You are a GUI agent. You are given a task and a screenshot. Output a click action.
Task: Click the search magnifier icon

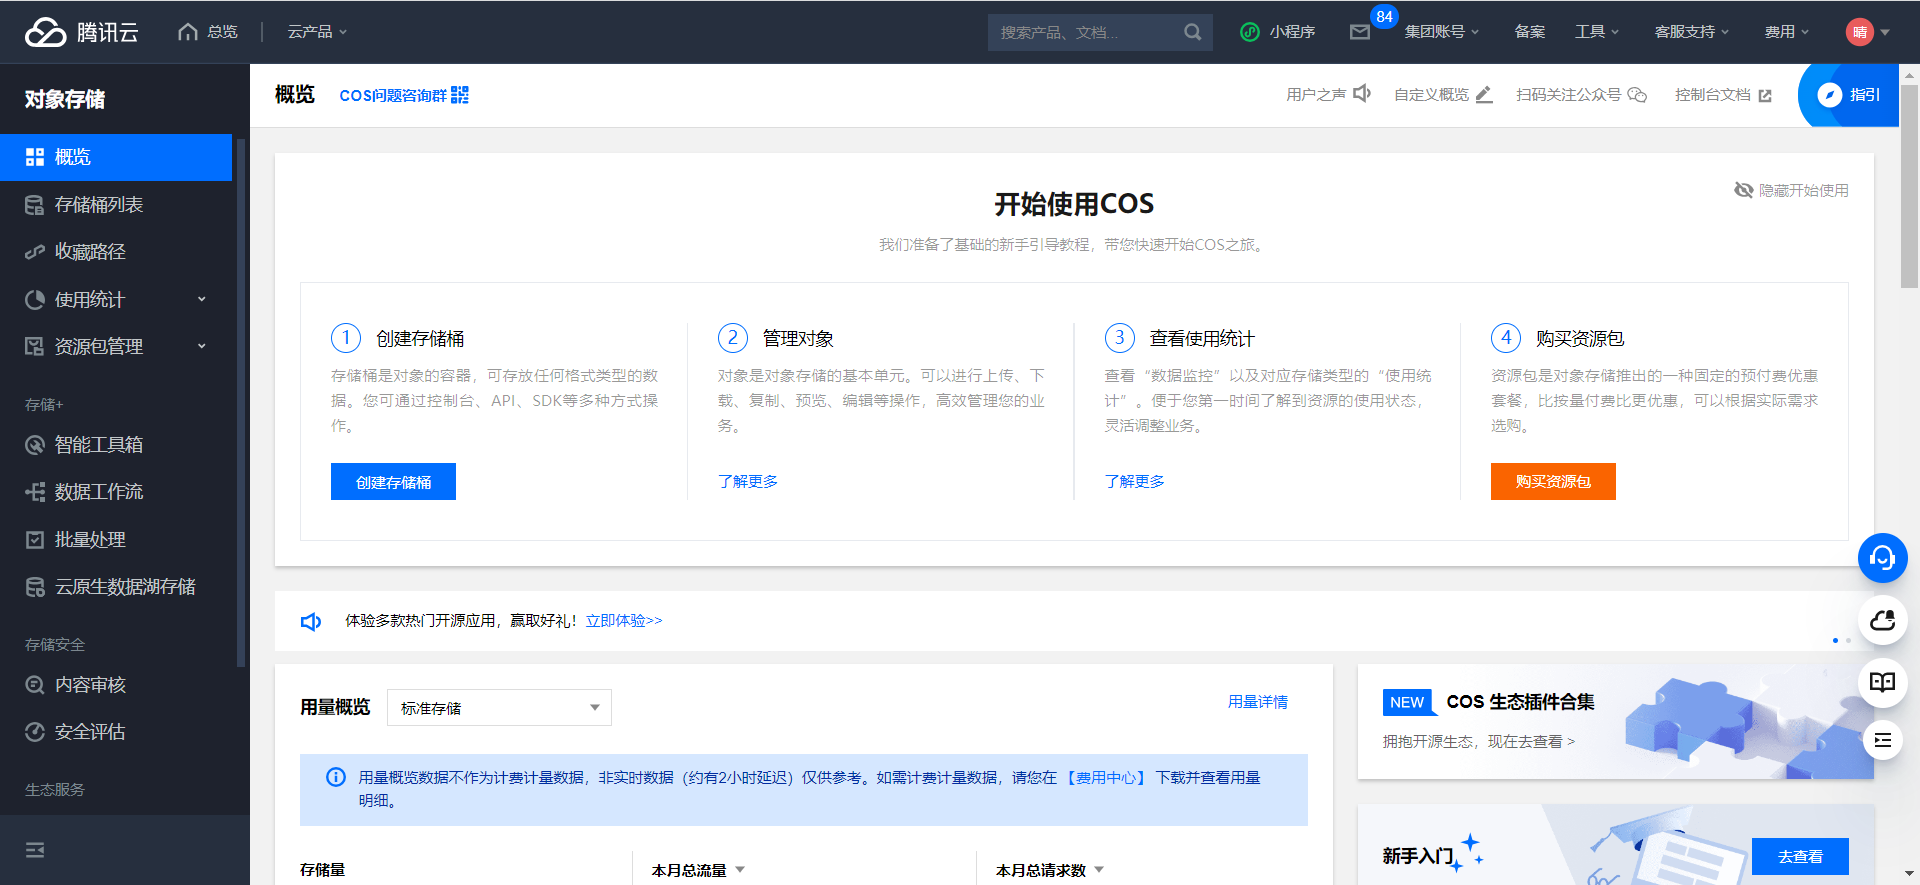1192,32
